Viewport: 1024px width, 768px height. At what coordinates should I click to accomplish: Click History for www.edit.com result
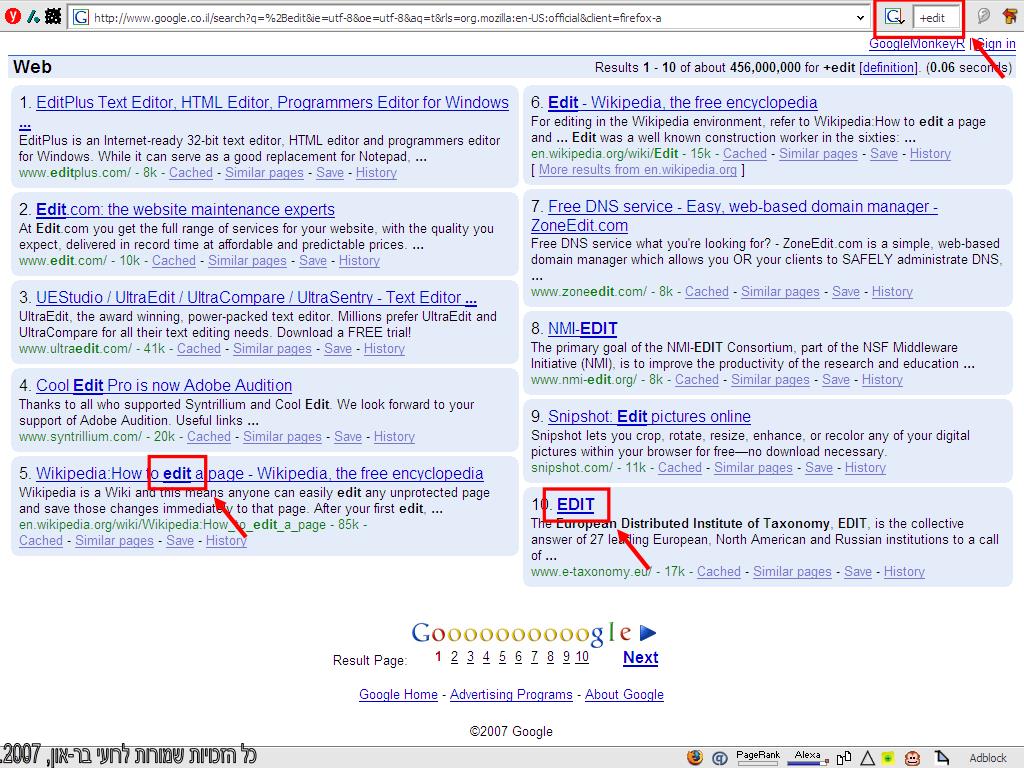pos(359,261)
